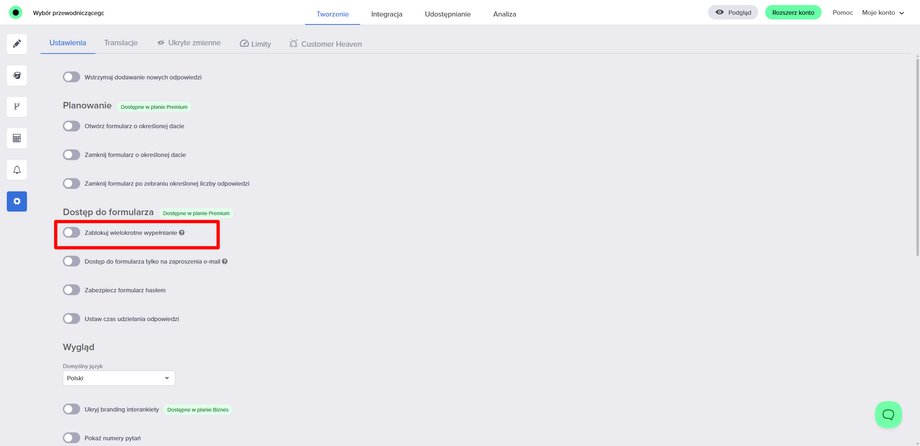
Task: Click the Podgląd preview button
Action: point(733,12)
